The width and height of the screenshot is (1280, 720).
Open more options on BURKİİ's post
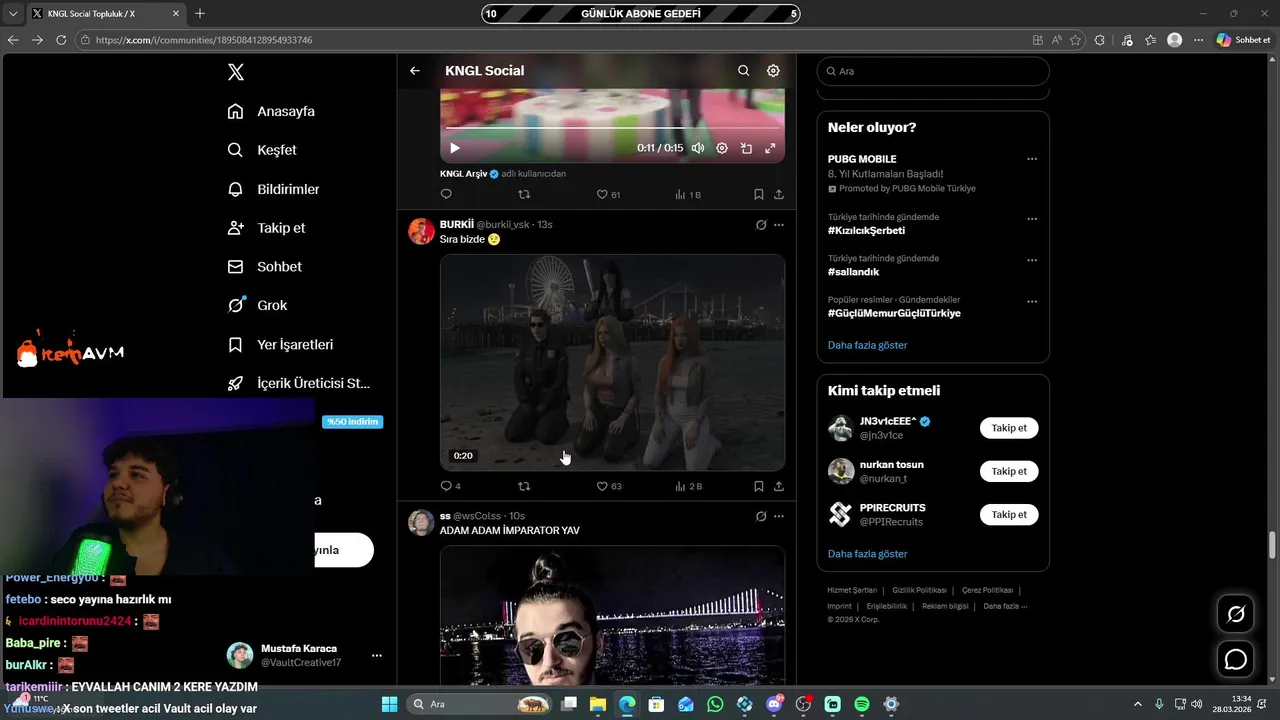(x=779, y=225)
